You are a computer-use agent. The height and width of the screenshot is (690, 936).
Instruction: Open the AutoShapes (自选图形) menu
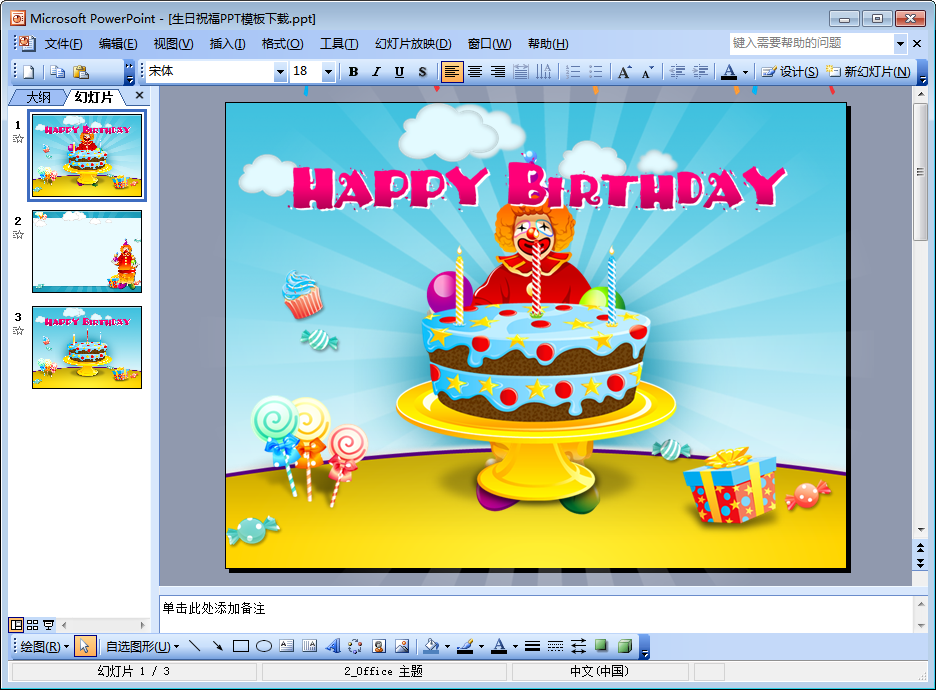pyautogui.click(x=142, y=646)
